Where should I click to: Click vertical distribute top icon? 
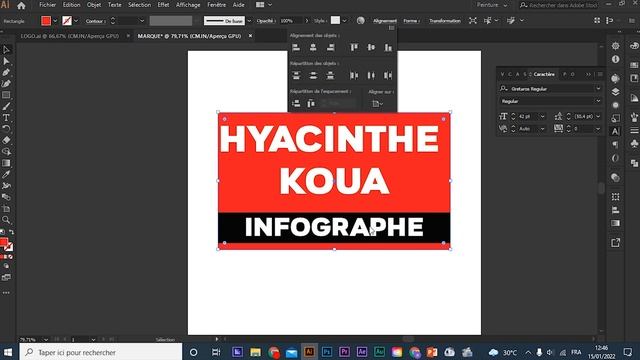(x=296, y=76)
